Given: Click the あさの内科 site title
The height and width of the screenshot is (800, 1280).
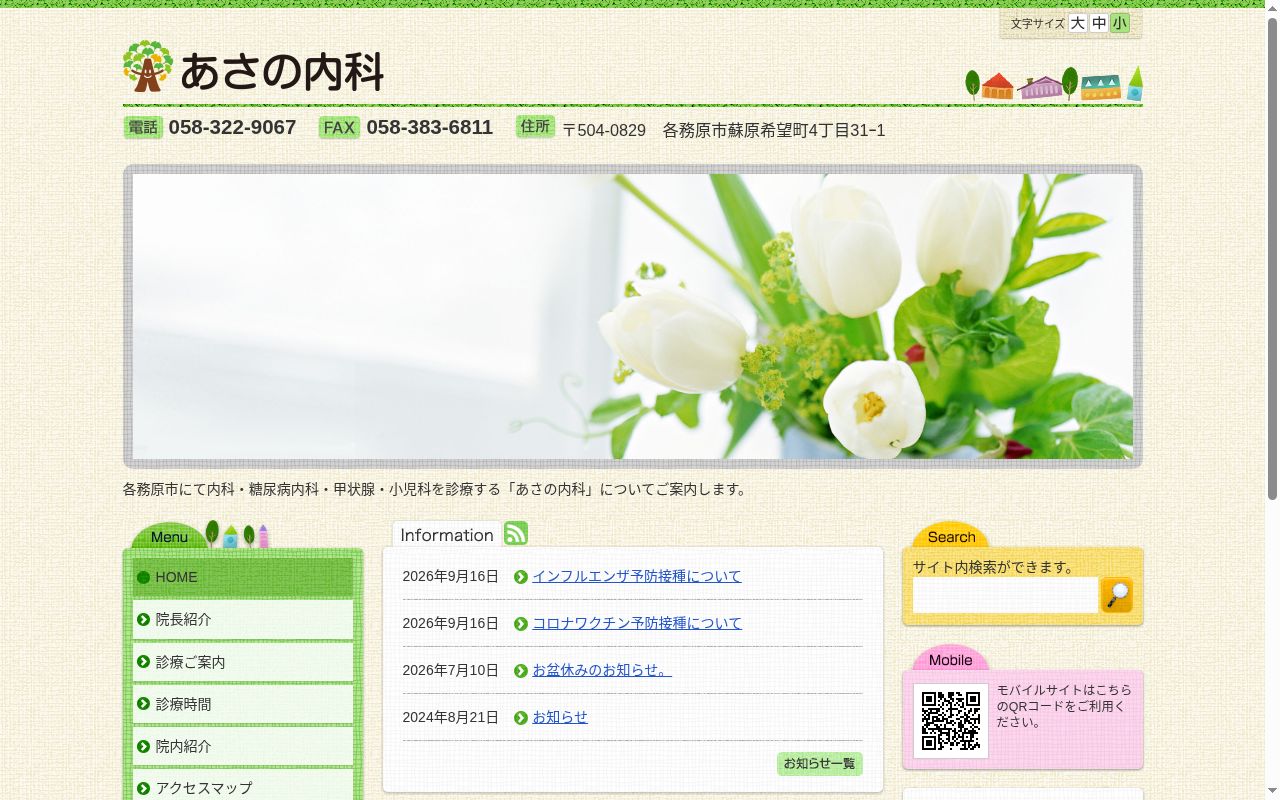Looking at the screenshot, I should [x=282, y=71].
